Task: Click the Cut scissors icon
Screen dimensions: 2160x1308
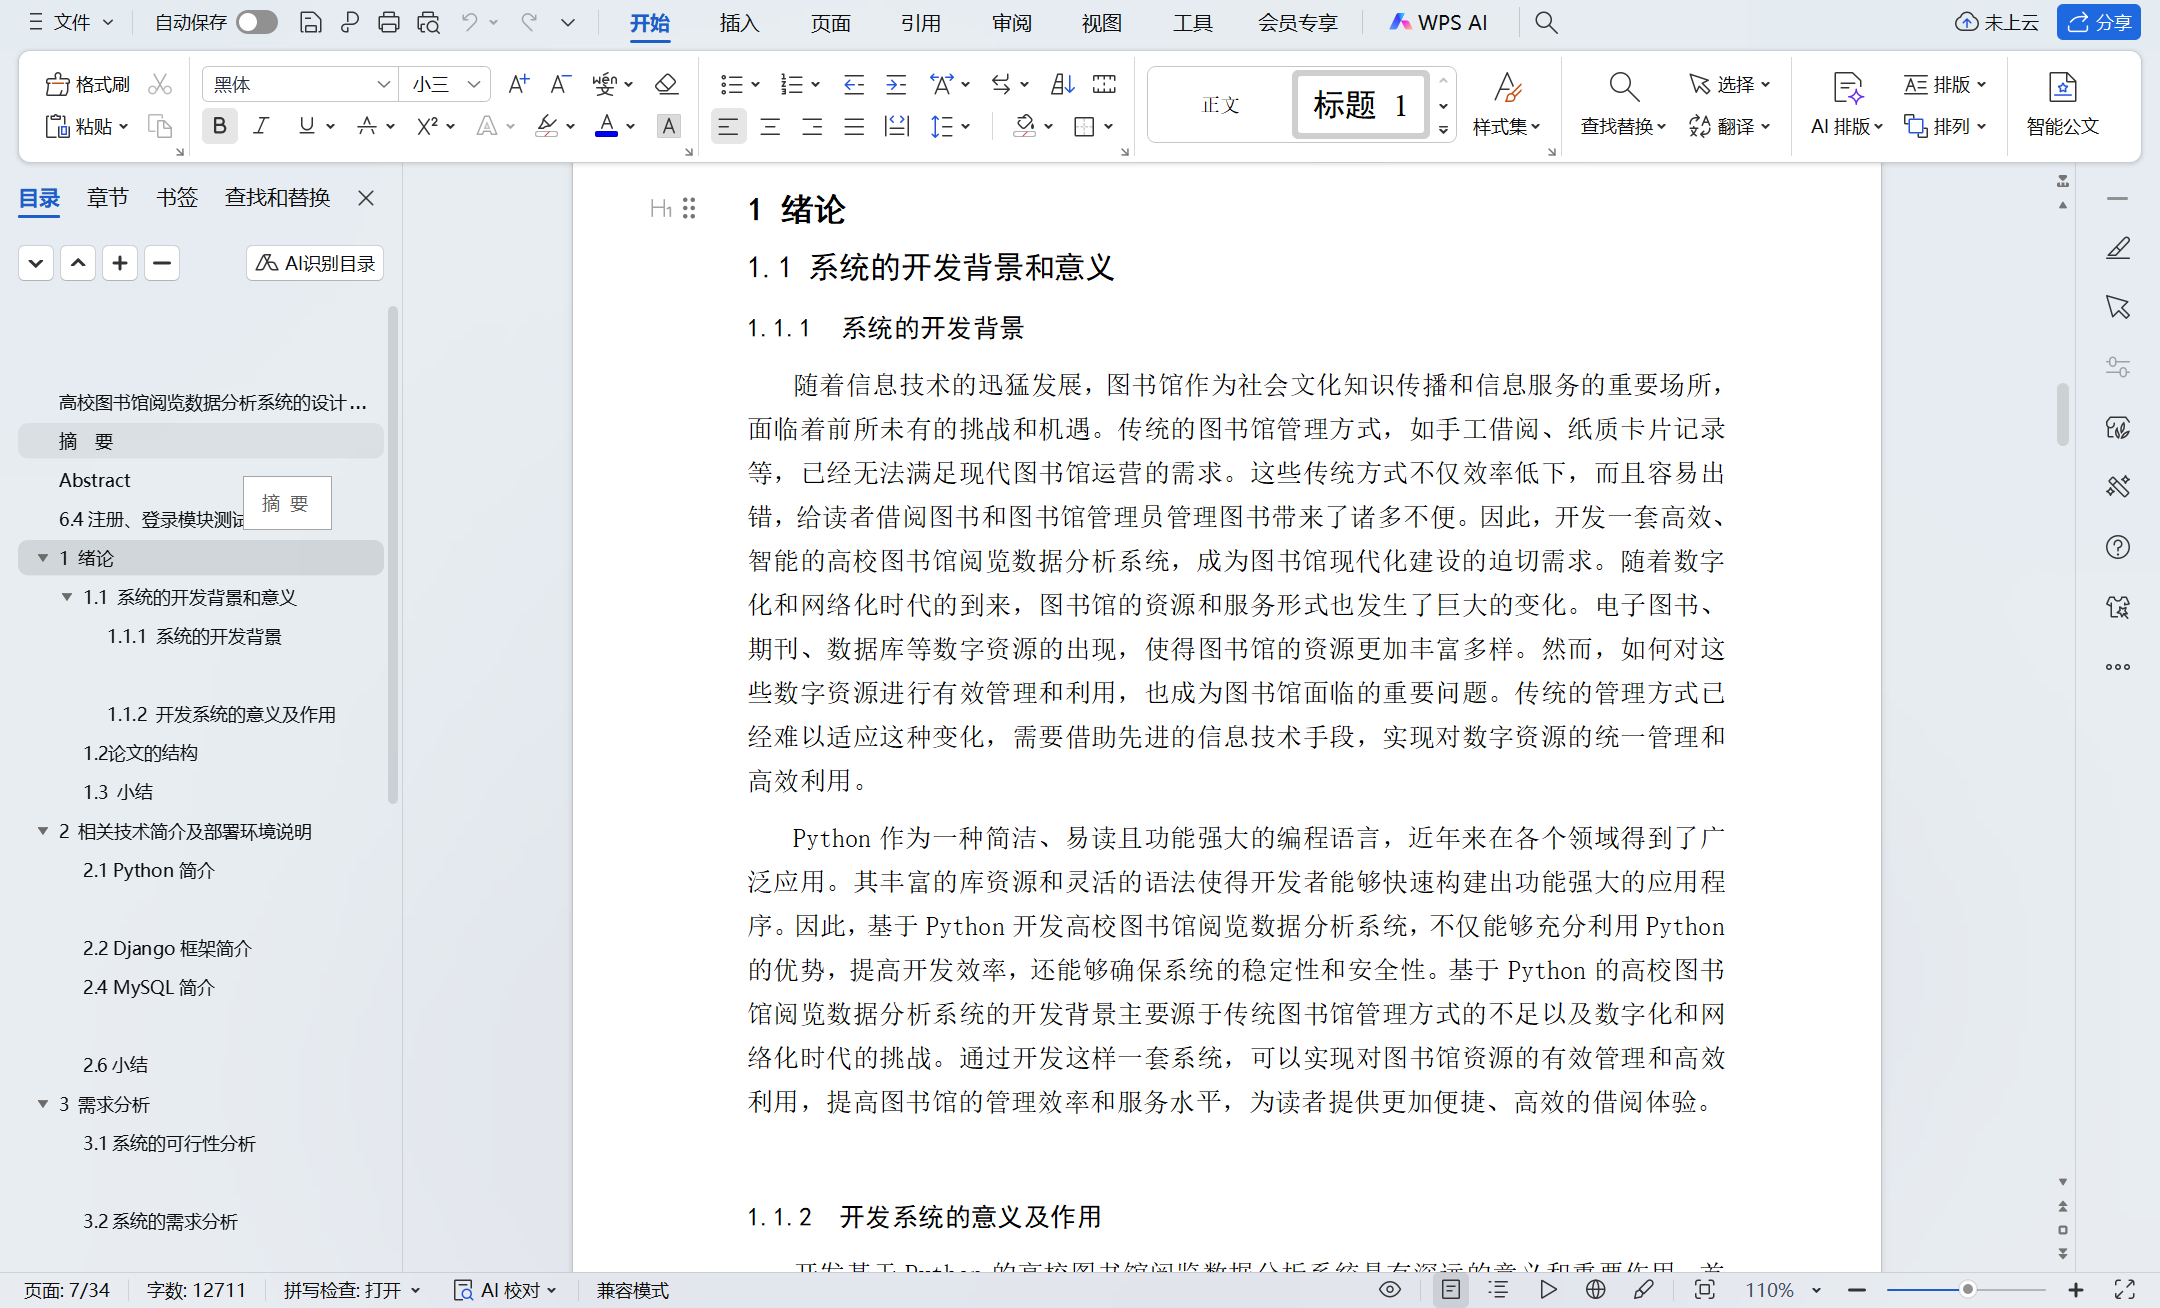Action: [160, 84]
